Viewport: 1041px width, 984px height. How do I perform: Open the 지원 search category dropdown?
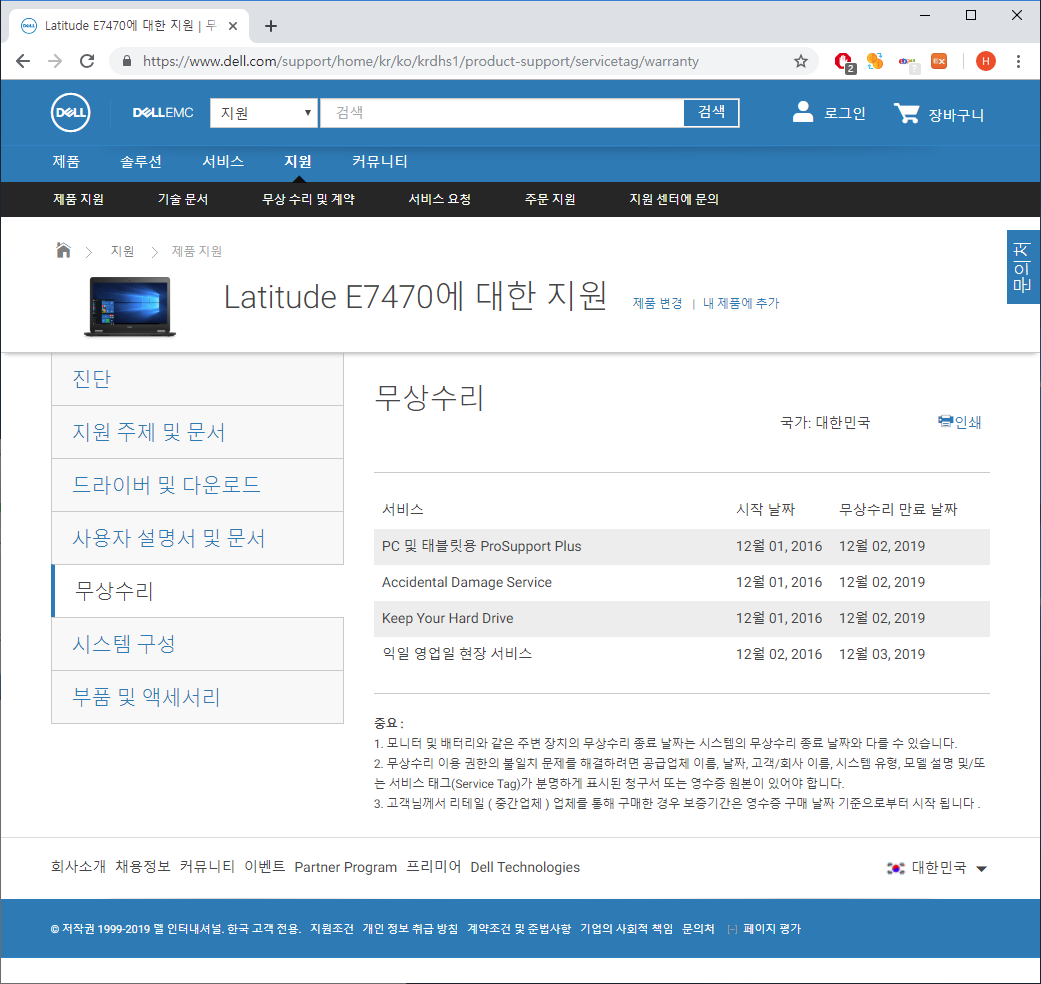click(264, 113)
